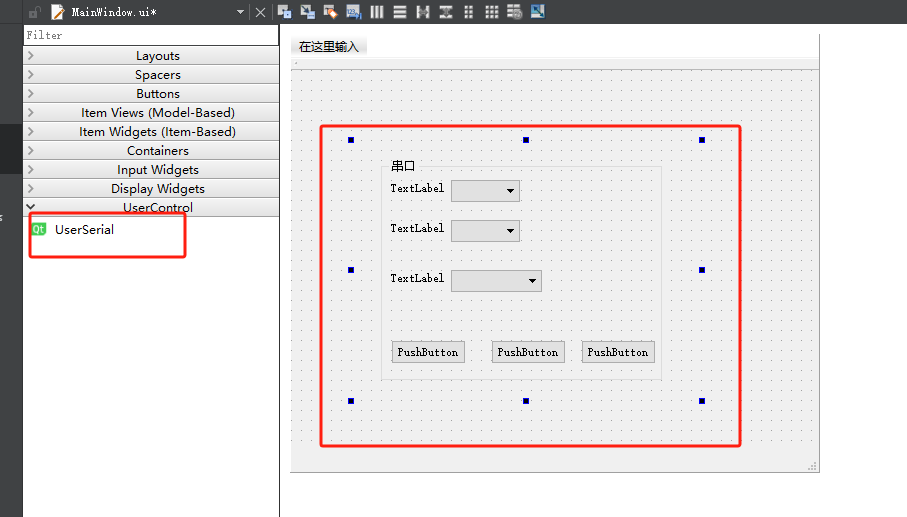Select the UserSerial custom widget
Screen dimensions: 907x517
(84, 230)
